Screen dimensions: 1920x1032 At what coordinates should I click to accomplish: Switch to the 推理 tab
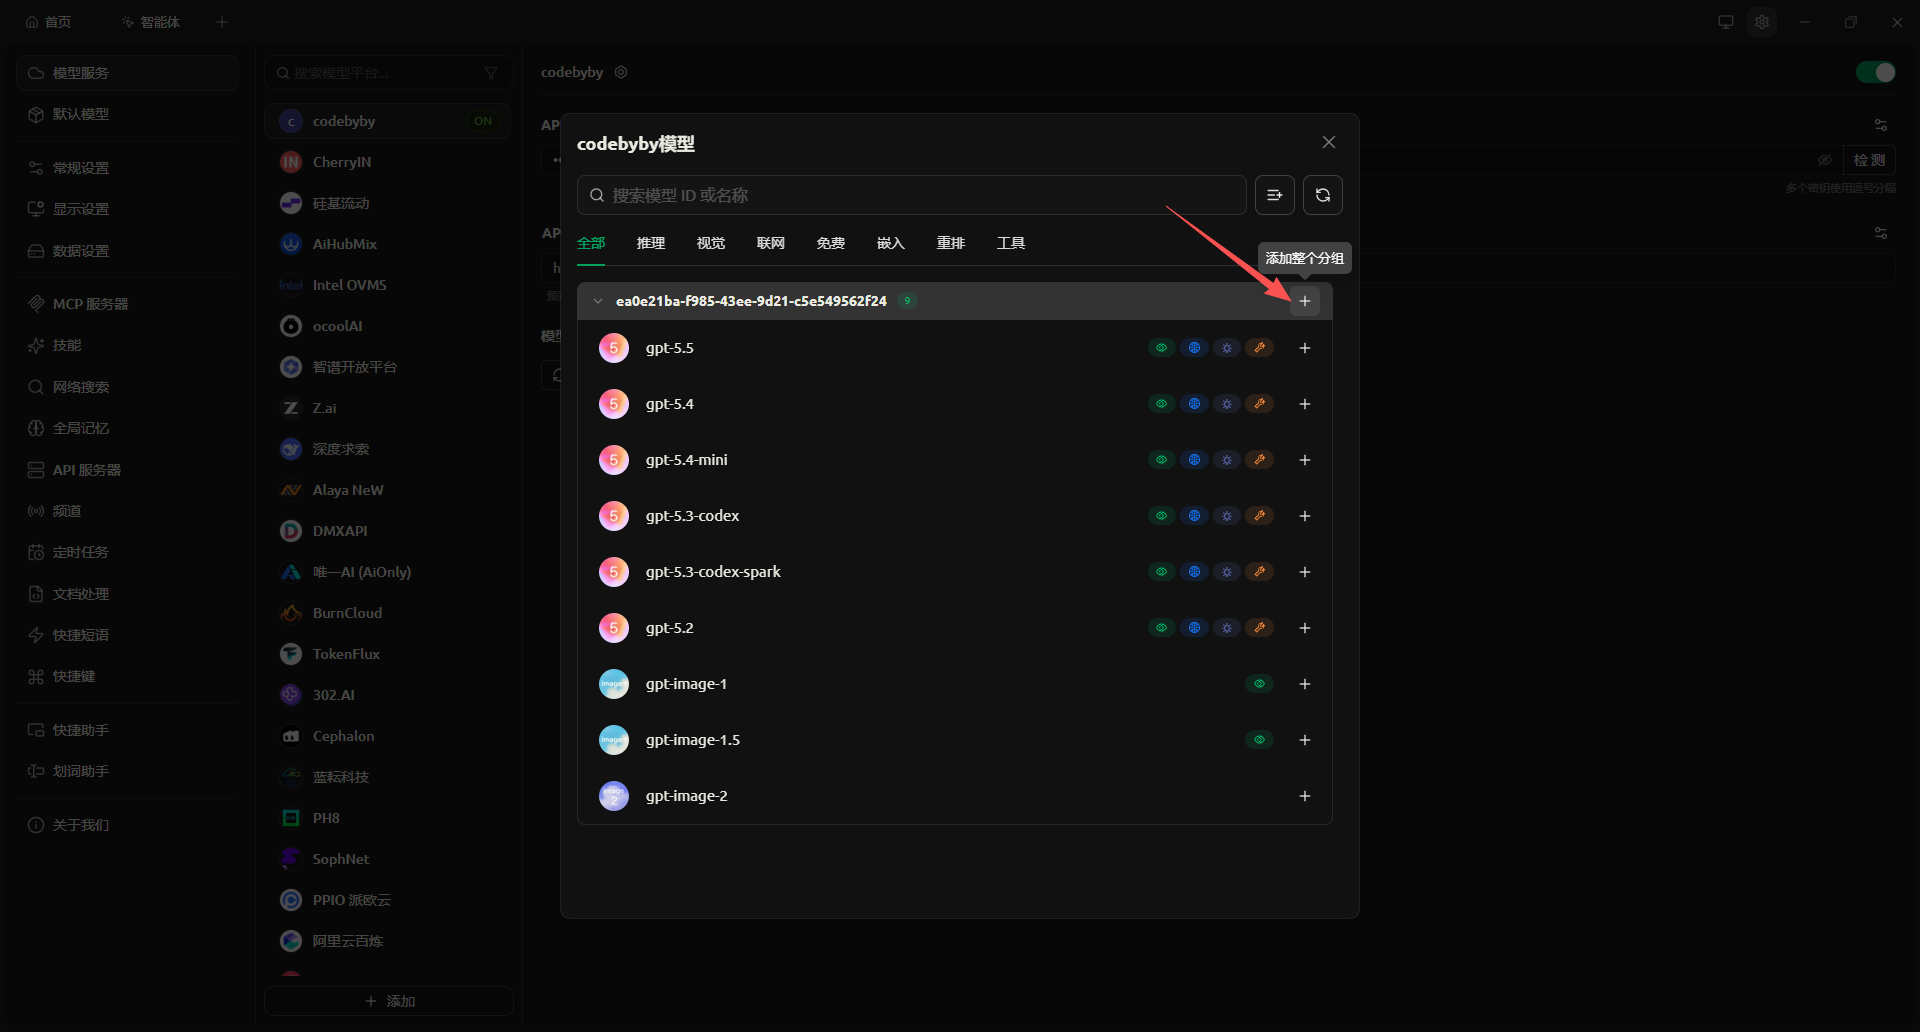pos(651,243)
